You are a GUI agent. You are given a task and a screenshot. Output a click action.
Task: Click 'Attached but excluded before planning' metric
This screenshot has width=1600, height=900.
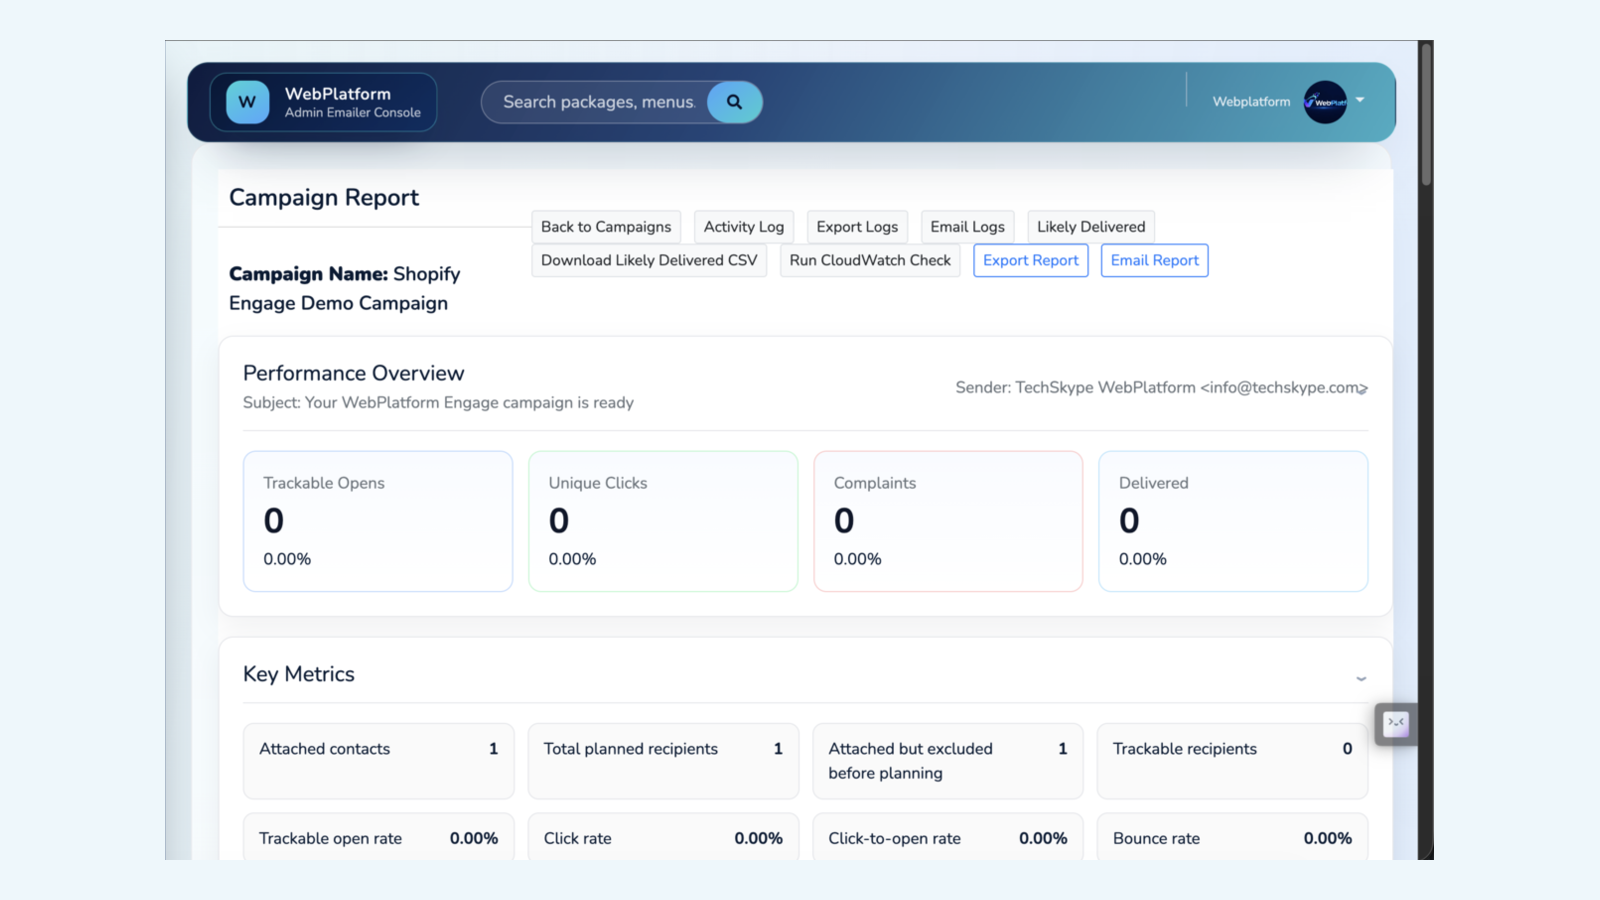coord(948,761)
